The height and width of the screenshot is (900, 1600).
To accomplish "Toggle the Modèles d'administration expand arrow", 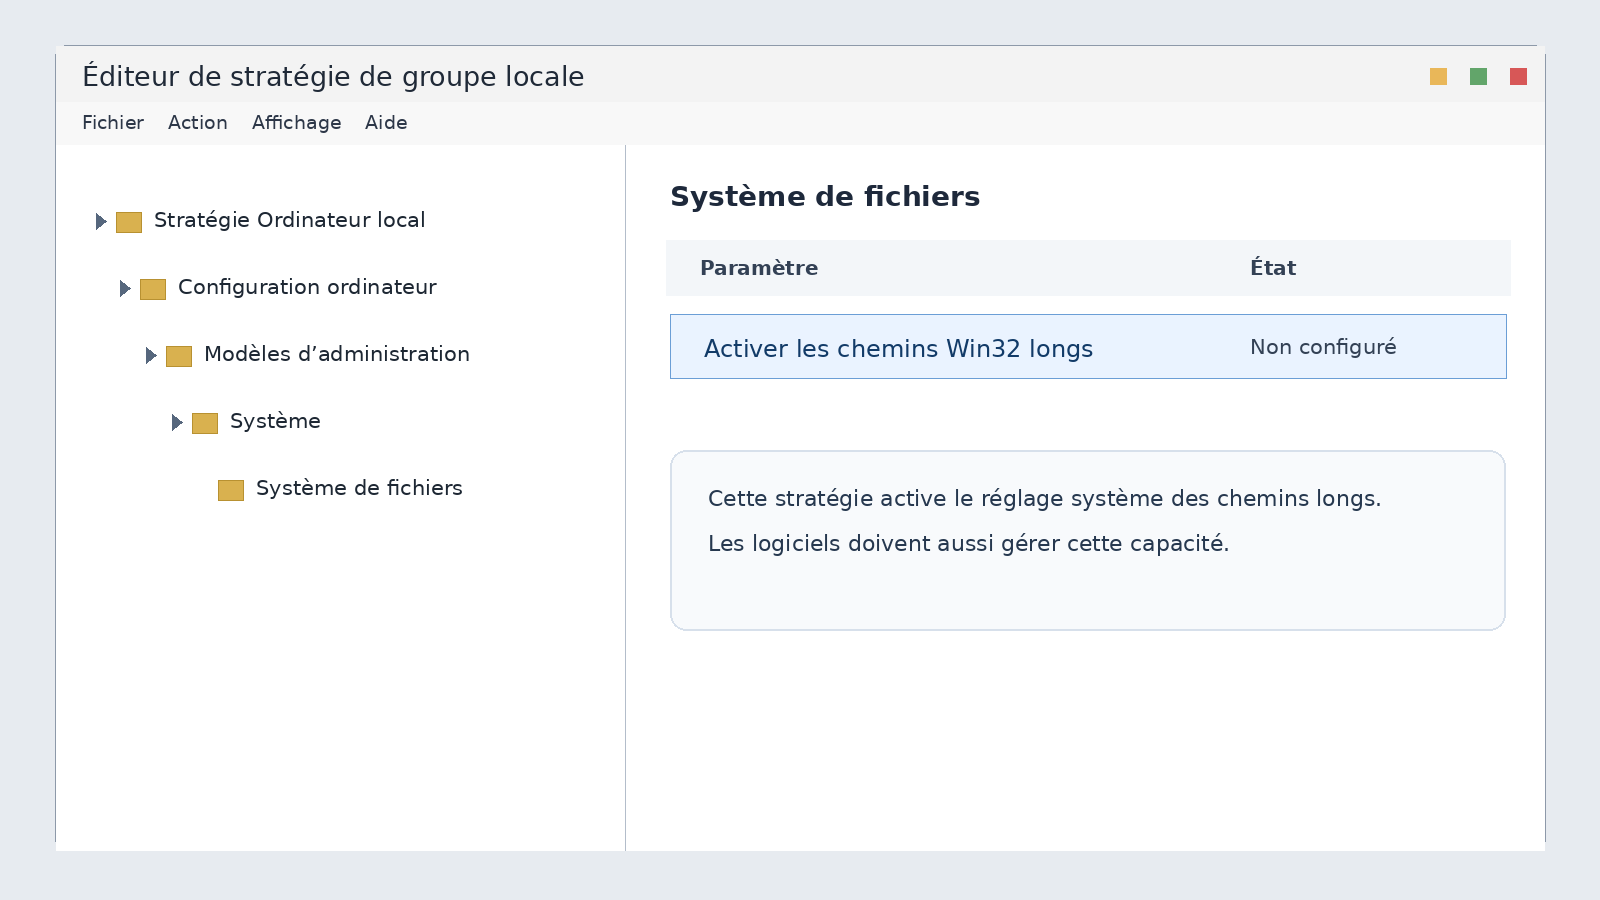I will coord(151,356).
